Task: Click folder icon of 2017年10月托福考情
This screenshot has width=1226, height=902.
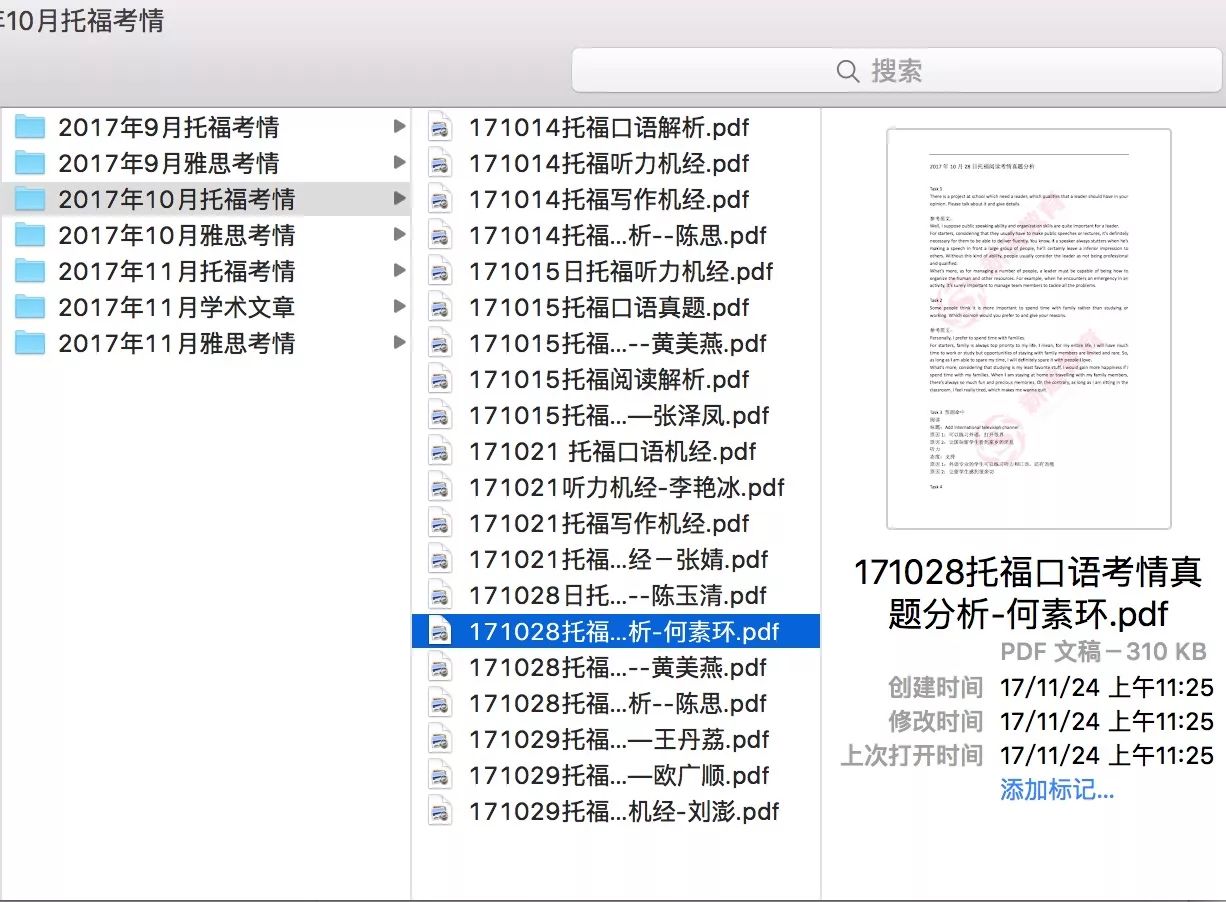Action: point(31,199)
